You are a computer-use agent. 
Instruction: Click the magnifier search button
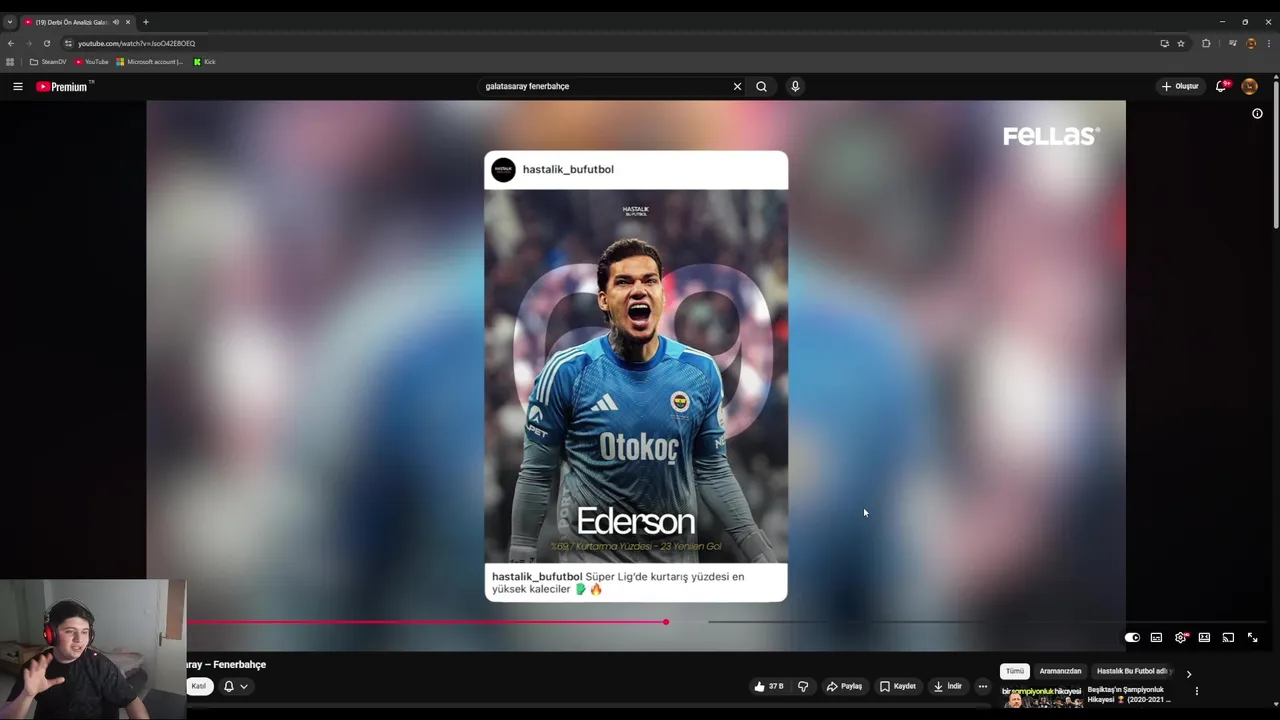pos(761,87)
